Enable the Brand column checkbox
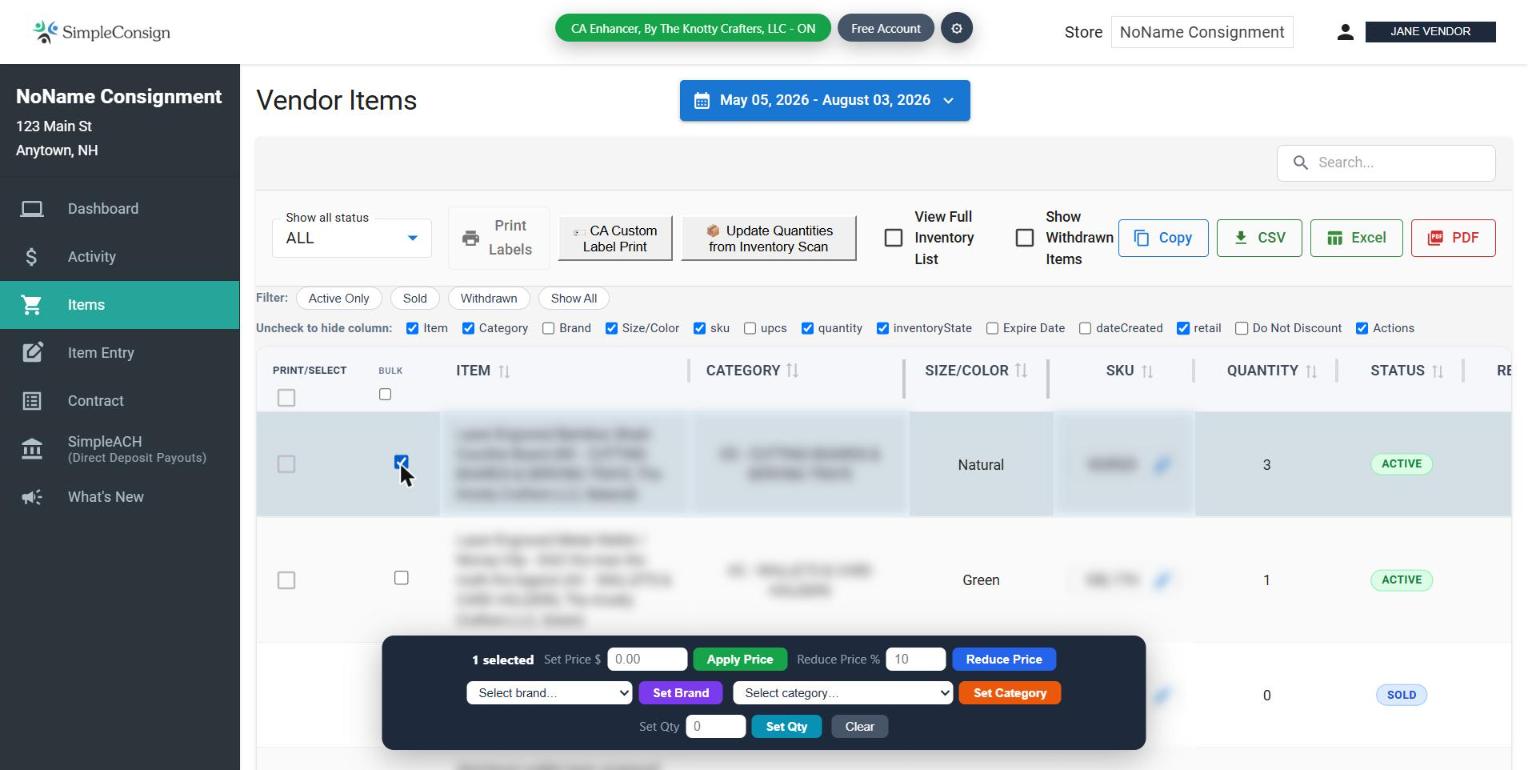Viewport: 1536px width, 770px height. pos(548,328)
